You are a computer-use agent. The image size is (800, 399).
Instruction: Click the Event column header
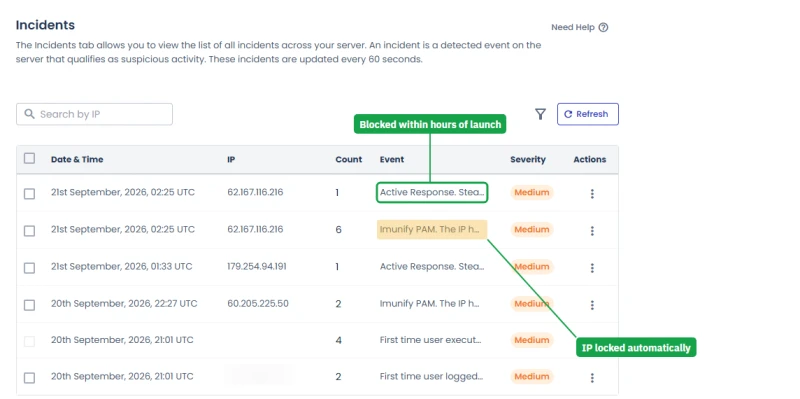click(x=392, y=159)
